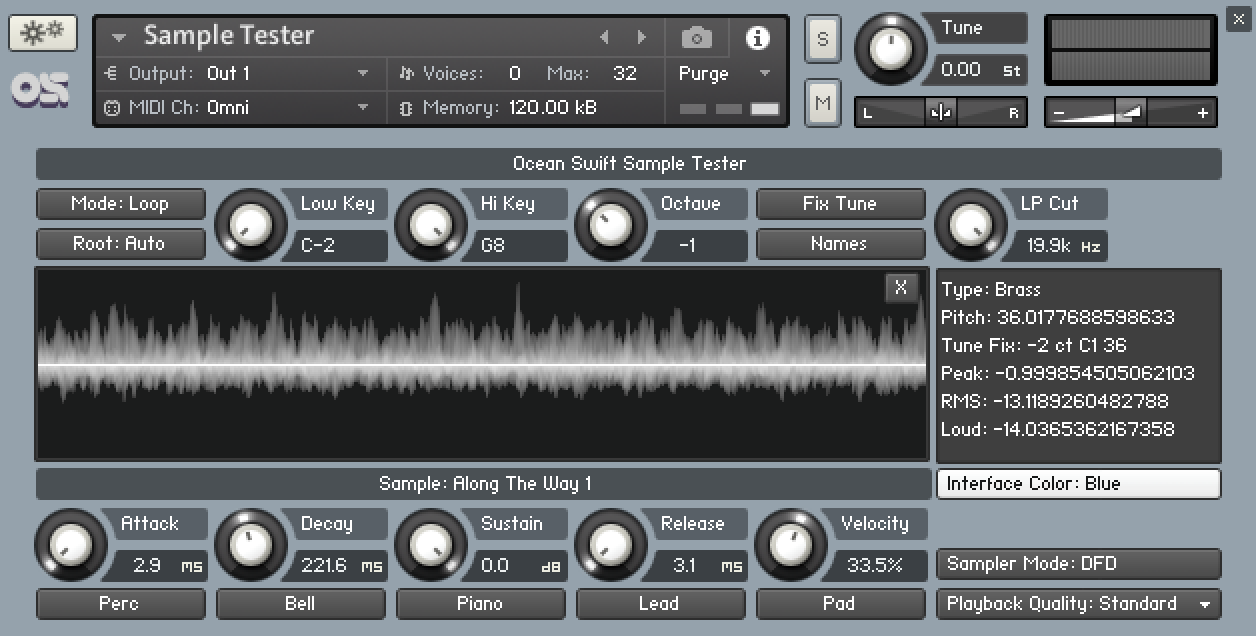This screenshot has height=636, width=1256.
Task: Click the Attack envelope knob
Action: [x=71, y=544]
